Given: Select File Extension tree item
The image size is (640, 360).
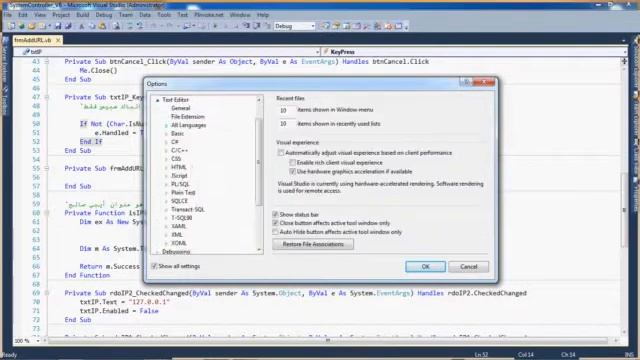Looking at the screenshot, I should pyautogui.click(x=188, y=117).
